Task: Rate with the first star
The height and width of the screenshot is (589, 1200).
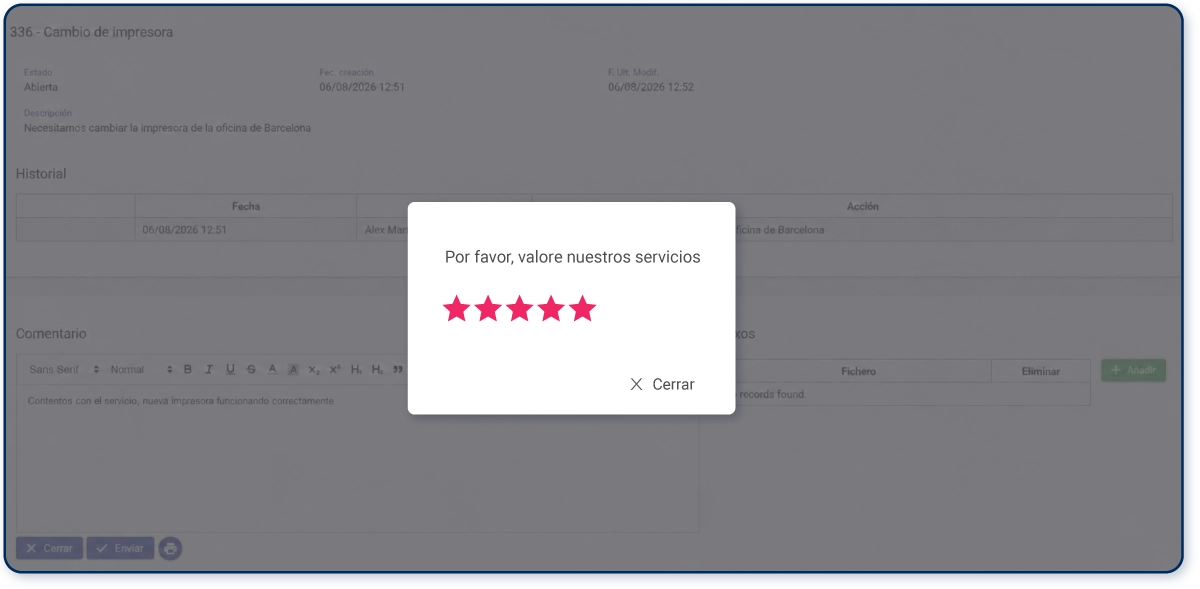Action: (456, 309)
